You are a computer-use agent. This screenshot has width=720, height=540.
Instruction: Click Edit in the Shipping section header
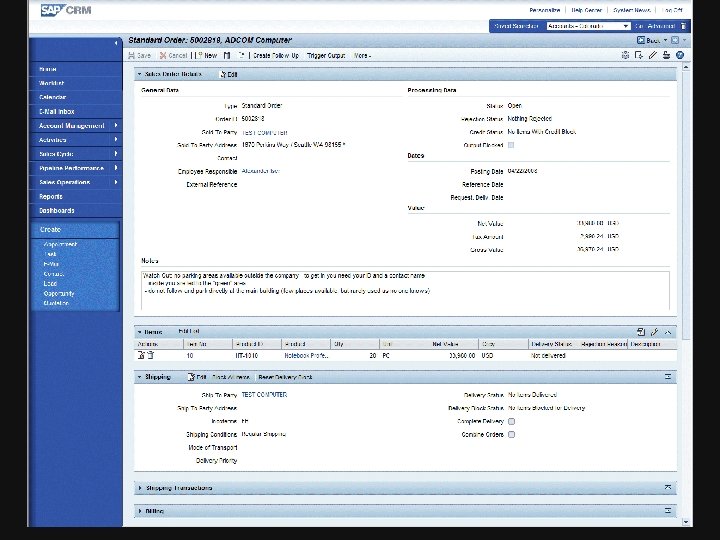pyautogui.click(x=197, y=377)
